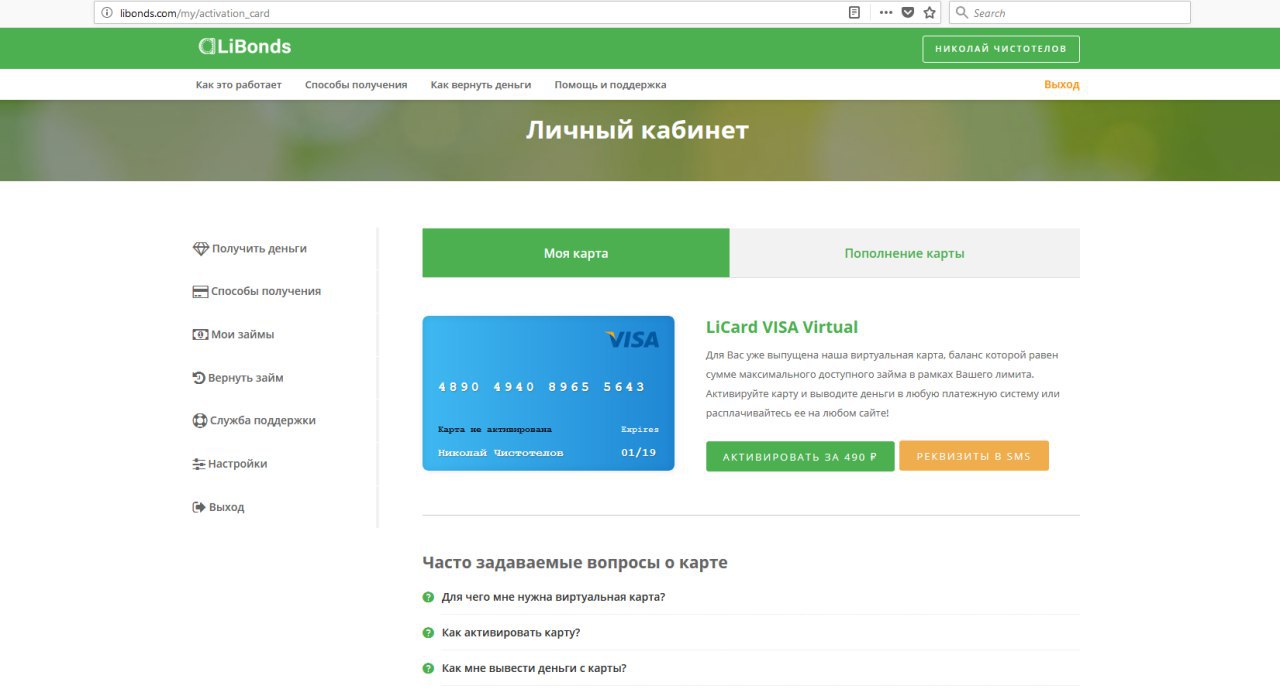Viewport: 1280px width, 696px height.
Task: Click the LiCard VISA Virtual heading
Action: [782, 327]
